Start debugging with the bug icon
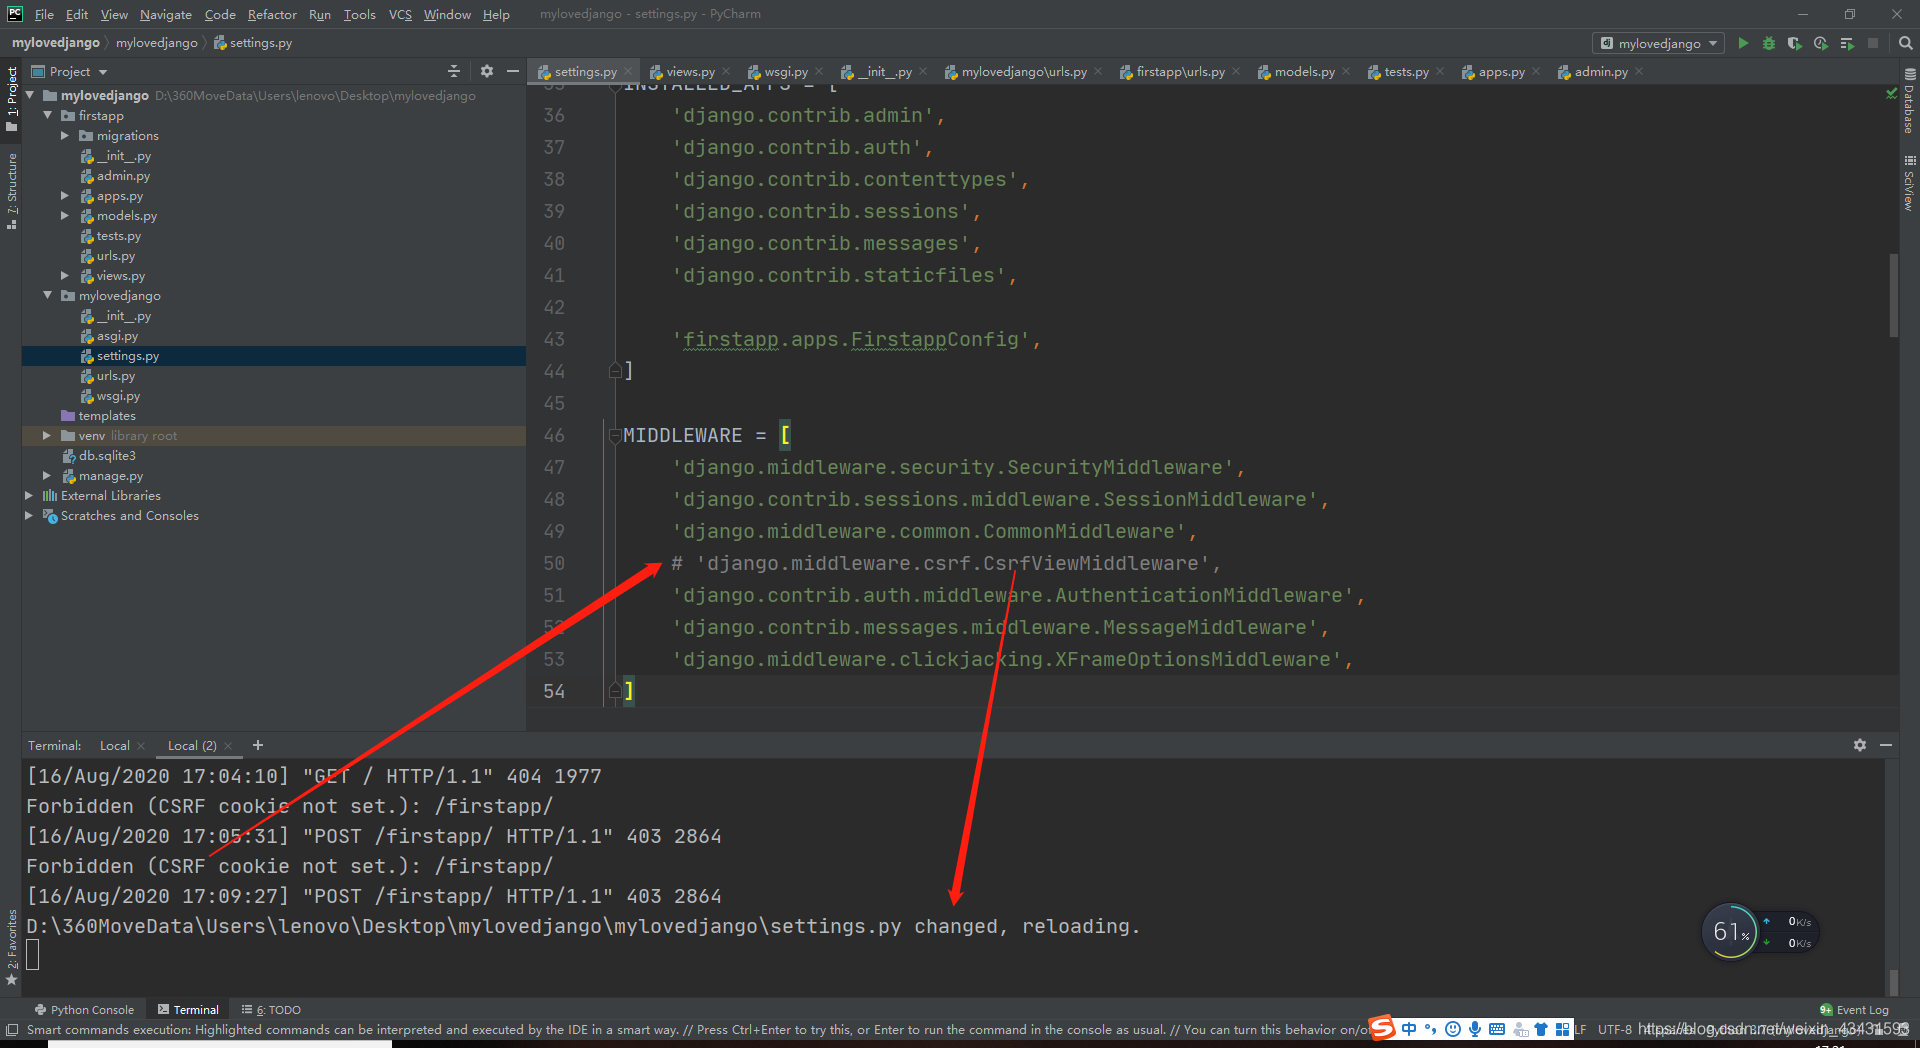1920x1048 pixels. 1768,43
